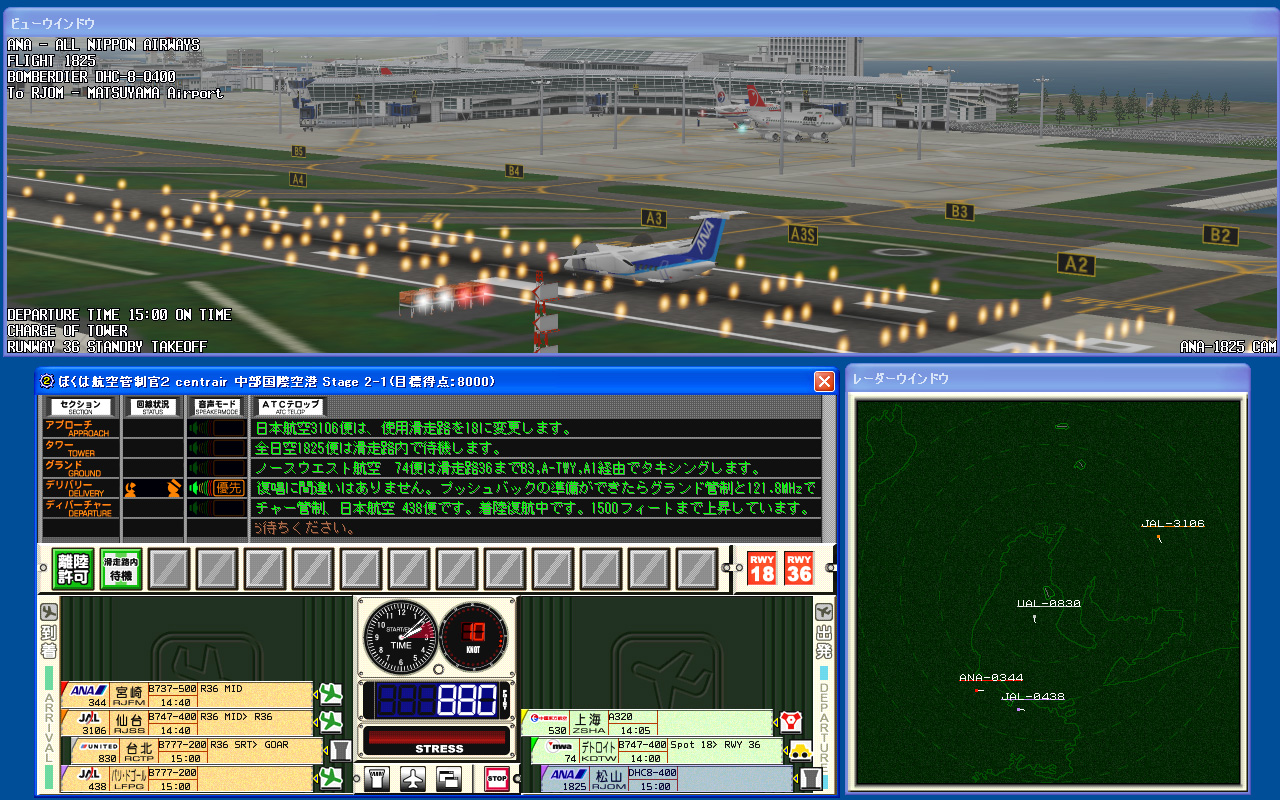
Task: Click the green plane icon beside パリ・ドゴール strip
Action: click(x=330, y=777)
